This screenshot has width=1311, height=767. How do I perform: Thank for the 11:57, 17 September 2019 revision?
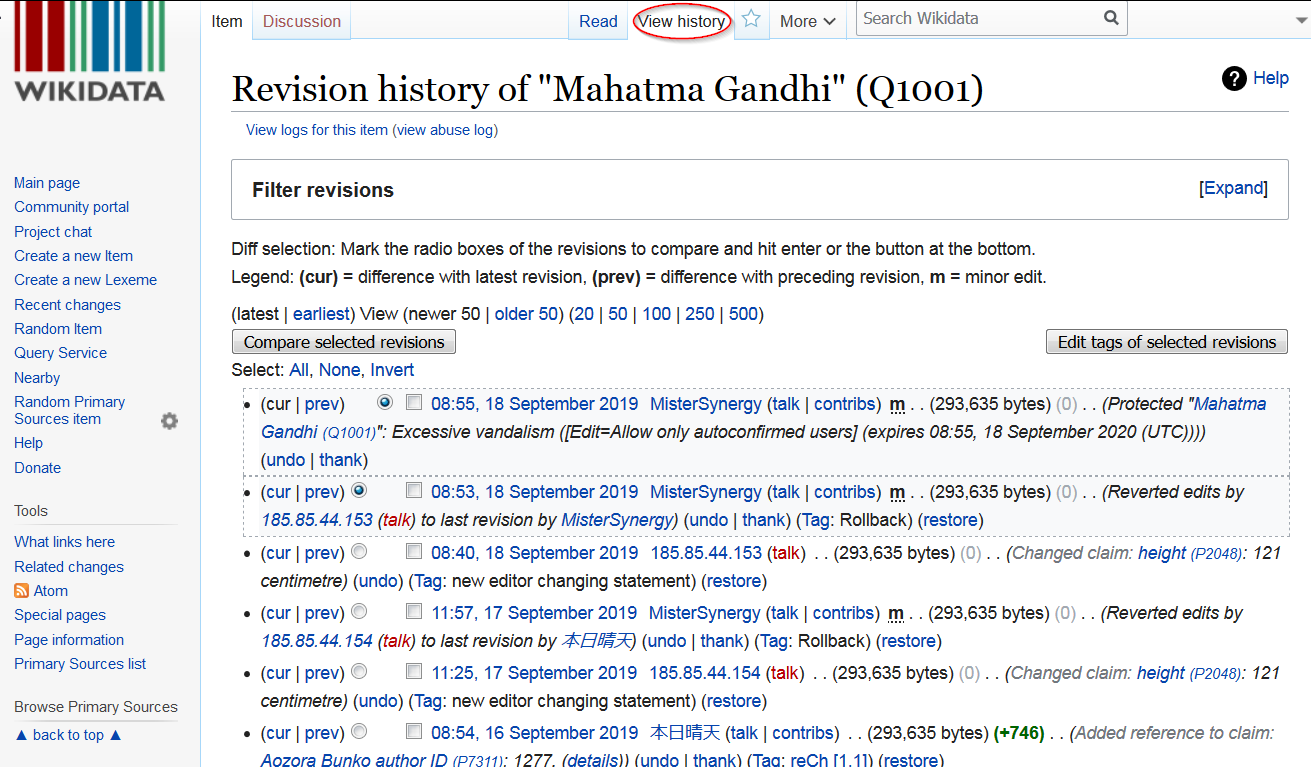point(722,641)
